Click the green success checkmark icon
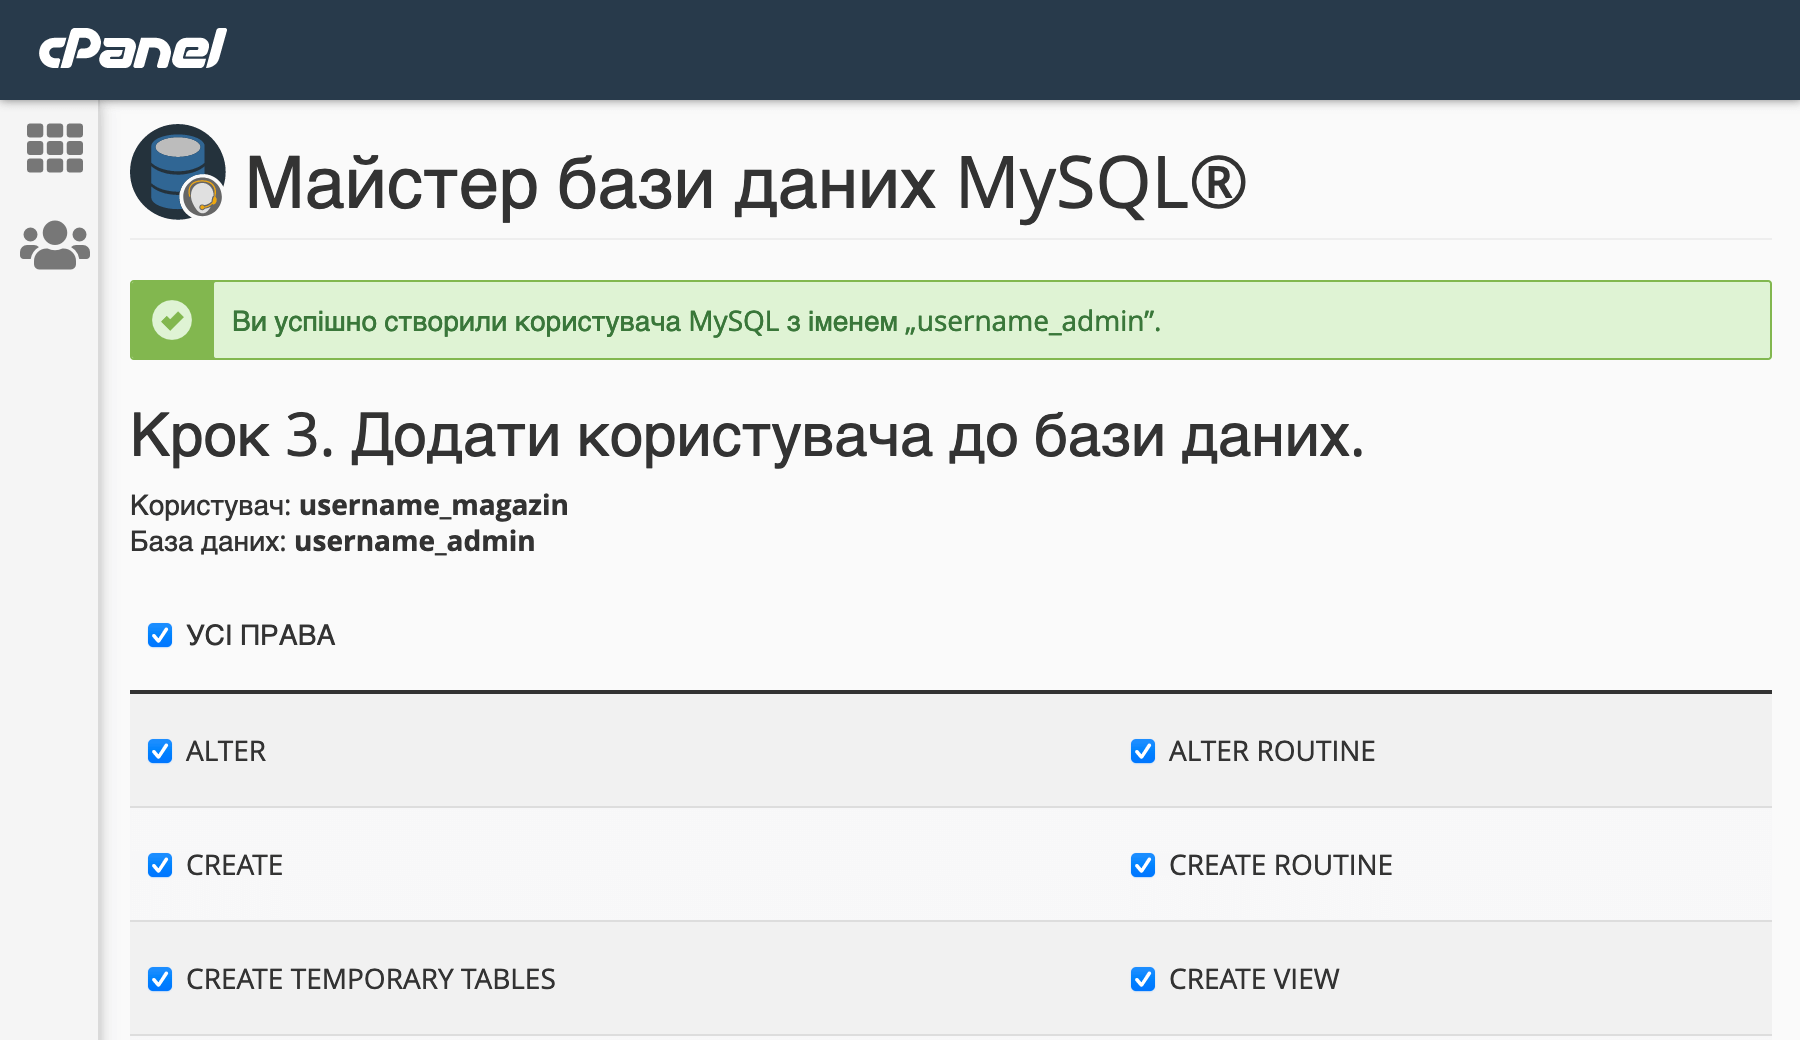Screen dimensions: 1800x1040 pos(172,320)
